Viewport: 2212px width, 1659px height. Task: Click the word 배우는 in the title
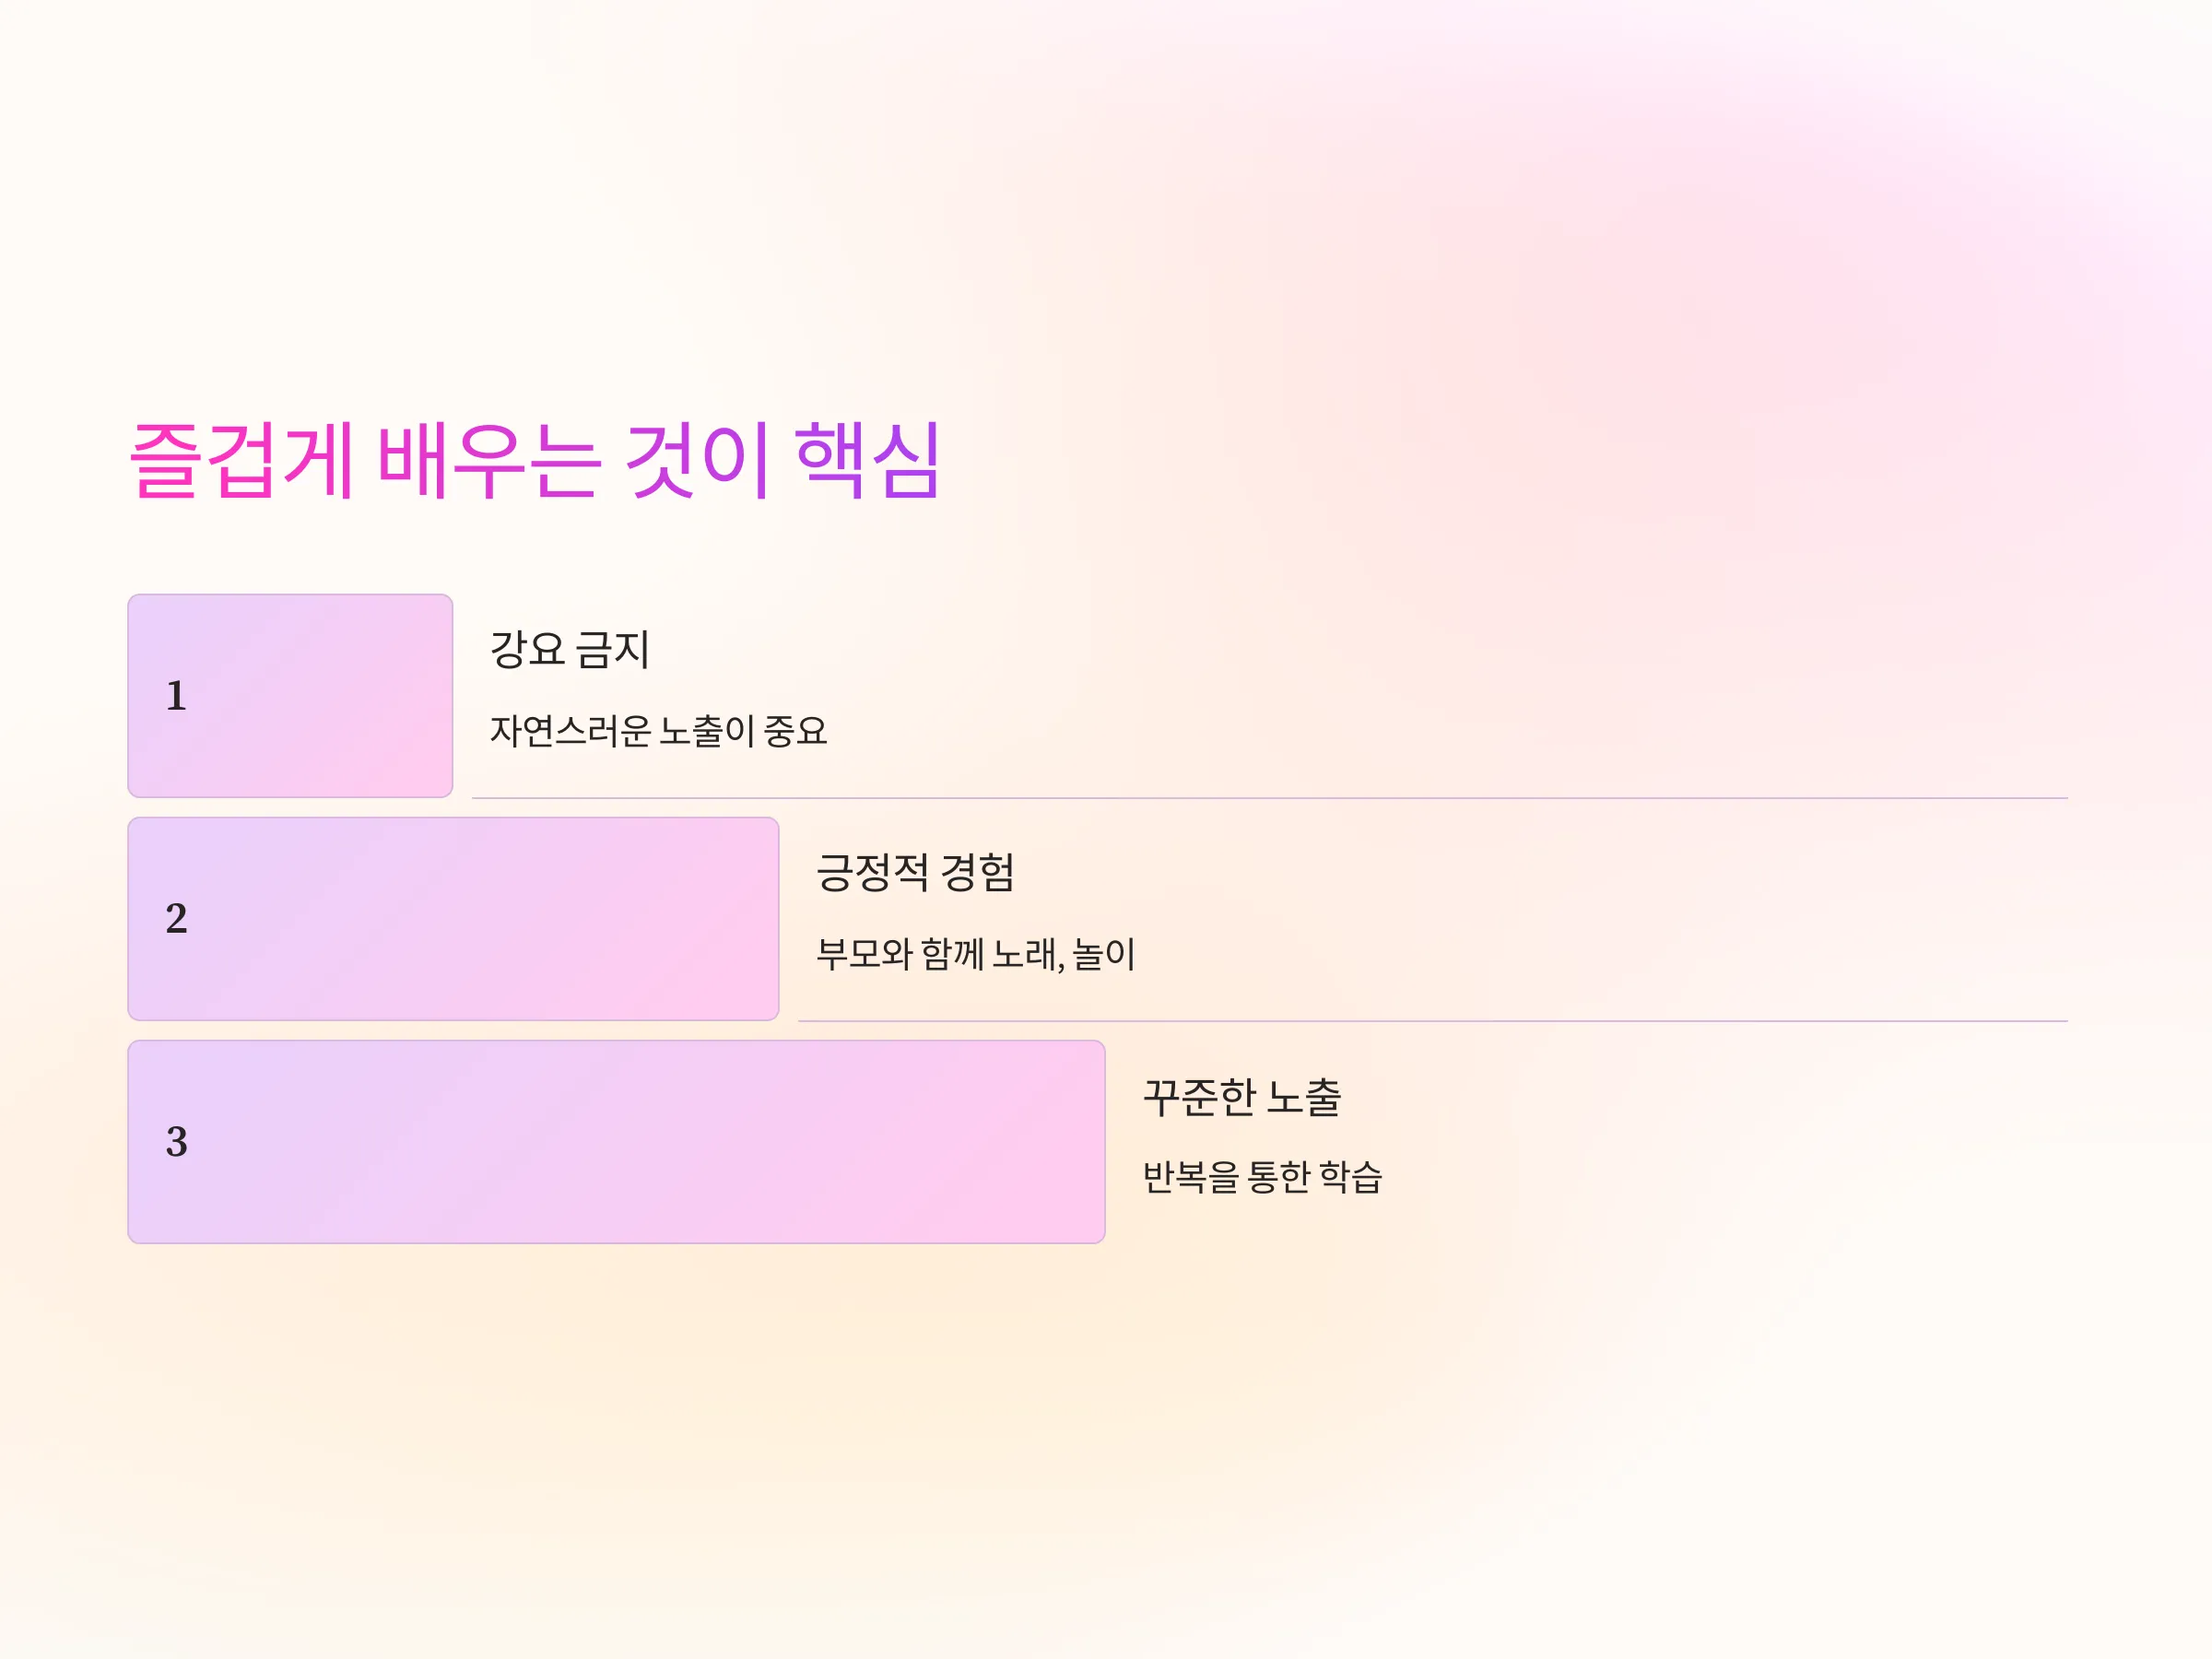(x=489, y=460)
